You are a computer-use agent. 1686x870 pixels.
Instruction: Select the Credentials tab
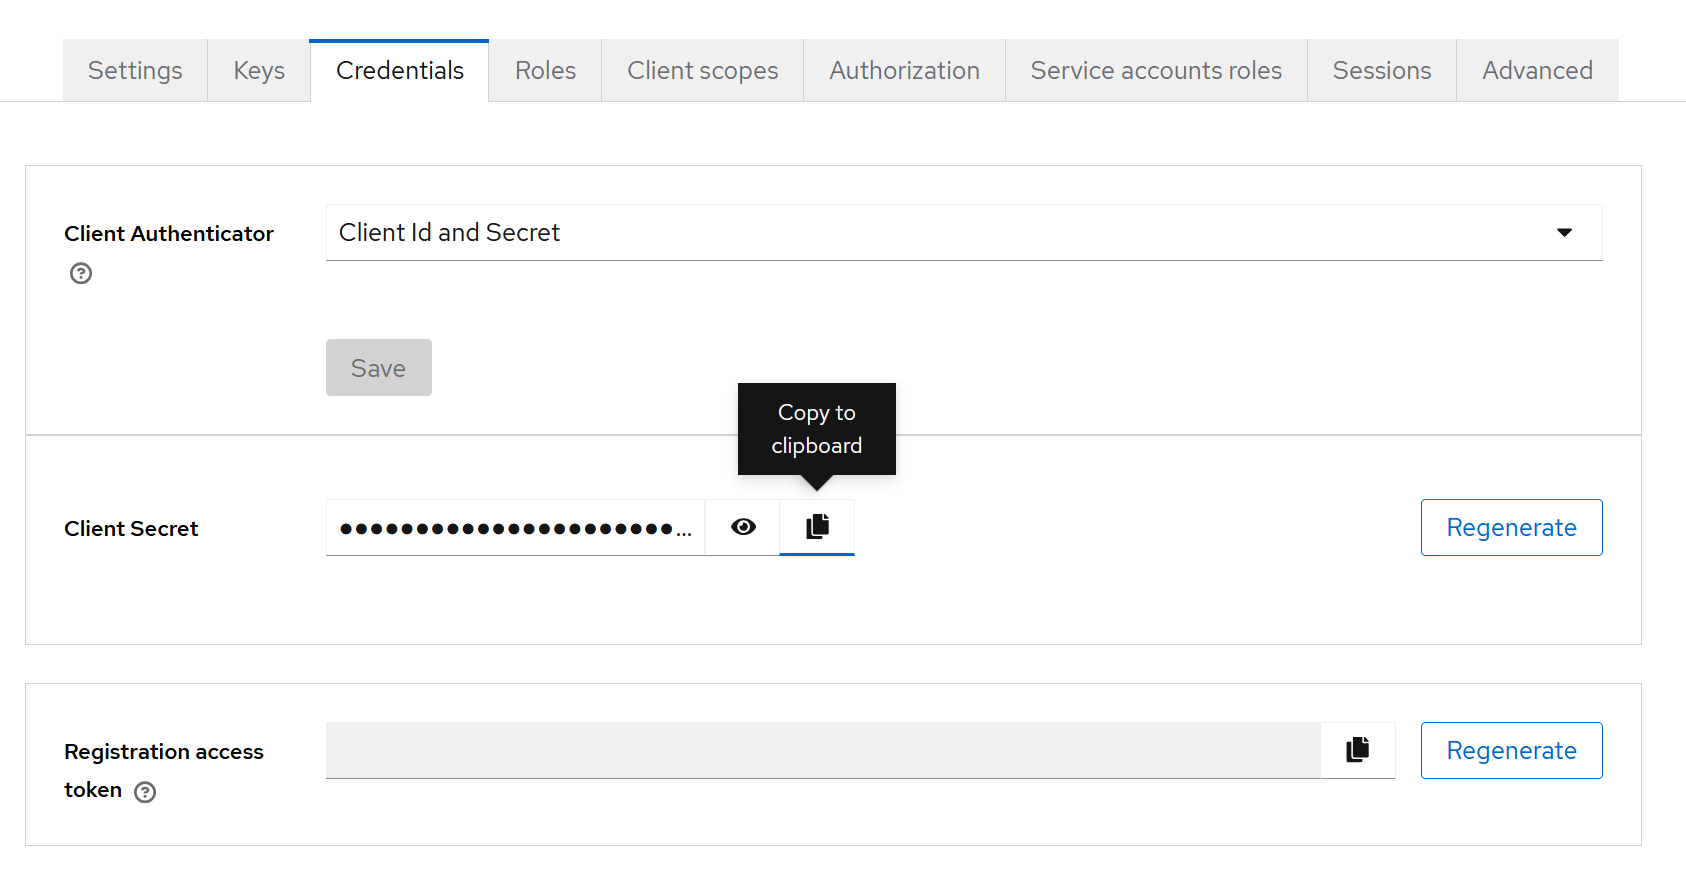click(x=399, y=71)
